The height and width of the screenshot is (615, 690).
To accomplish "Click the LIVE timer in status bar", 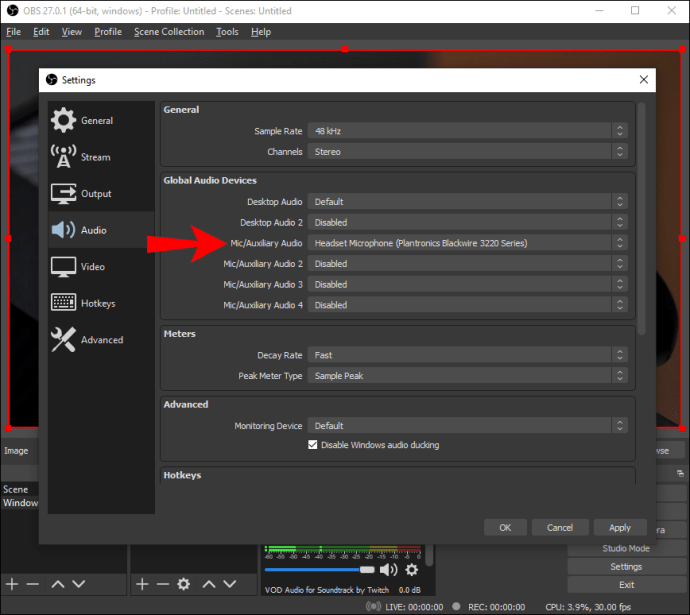I will click(x=414, y=607).
